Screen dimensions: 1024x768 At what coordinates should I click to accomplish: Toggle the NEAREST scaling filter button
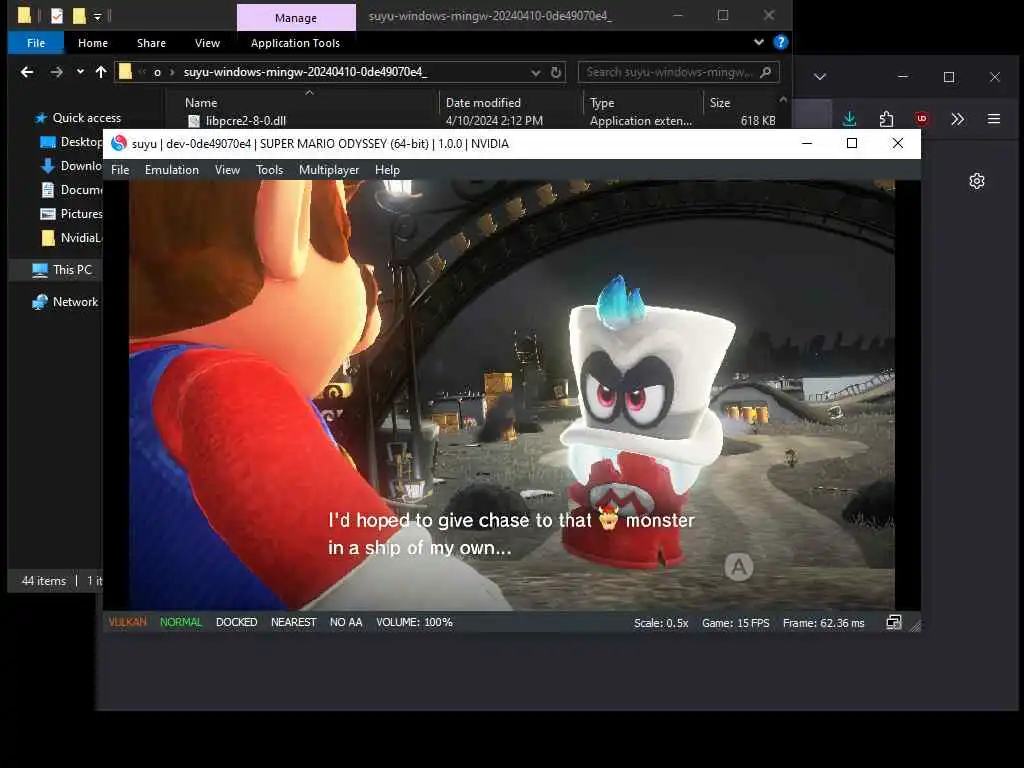click(x=293, y=622)
